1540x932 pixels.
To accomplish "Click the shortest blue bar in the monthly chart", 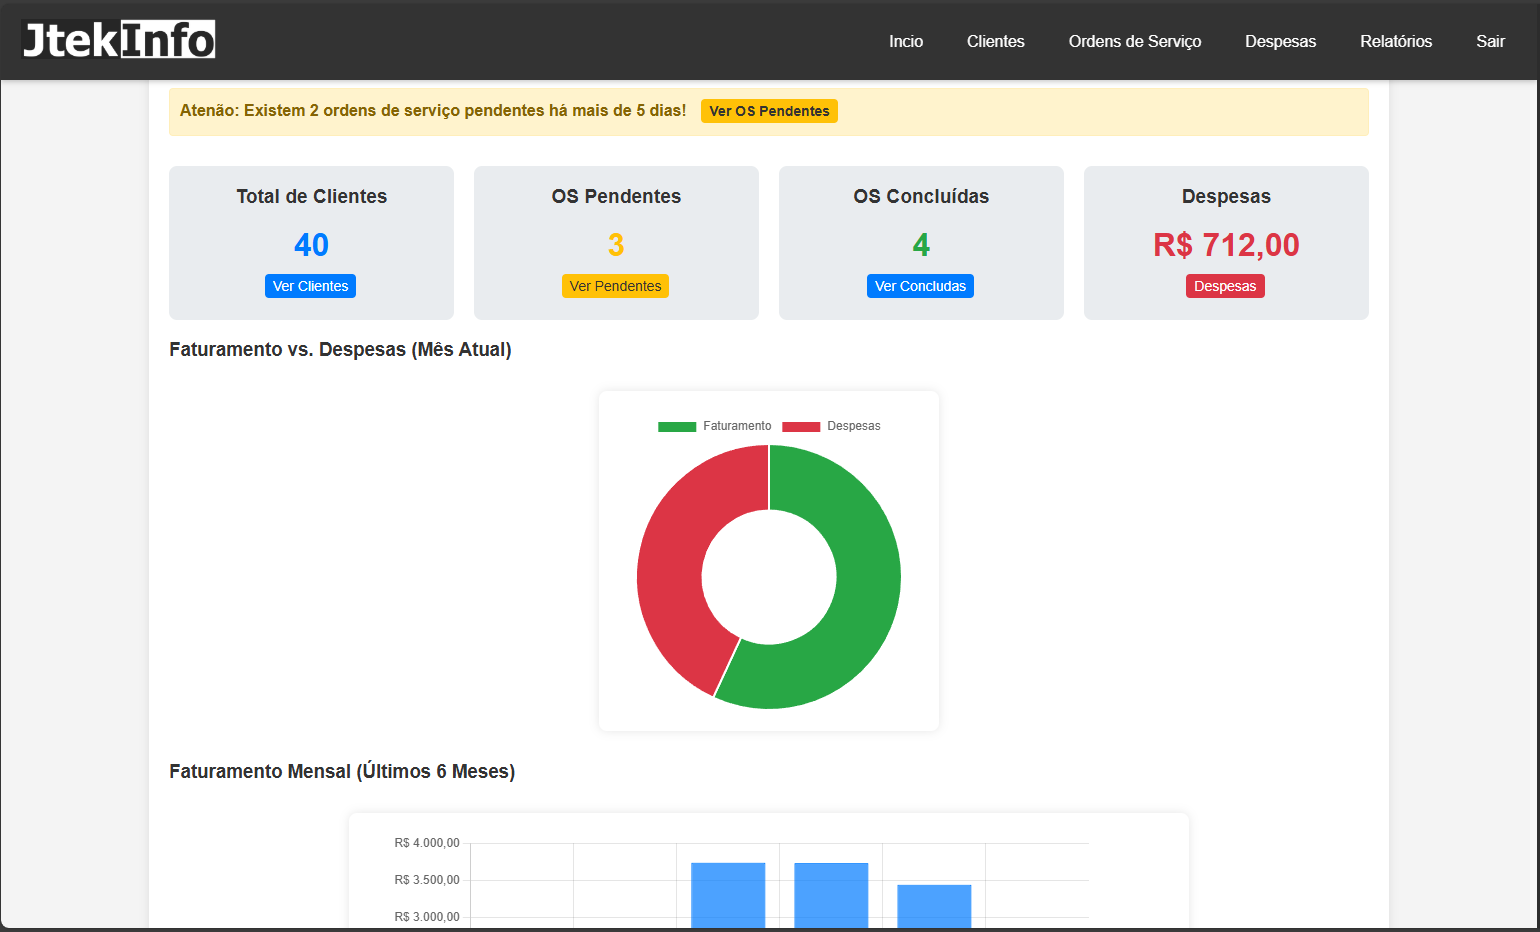I will click(934, 906).
